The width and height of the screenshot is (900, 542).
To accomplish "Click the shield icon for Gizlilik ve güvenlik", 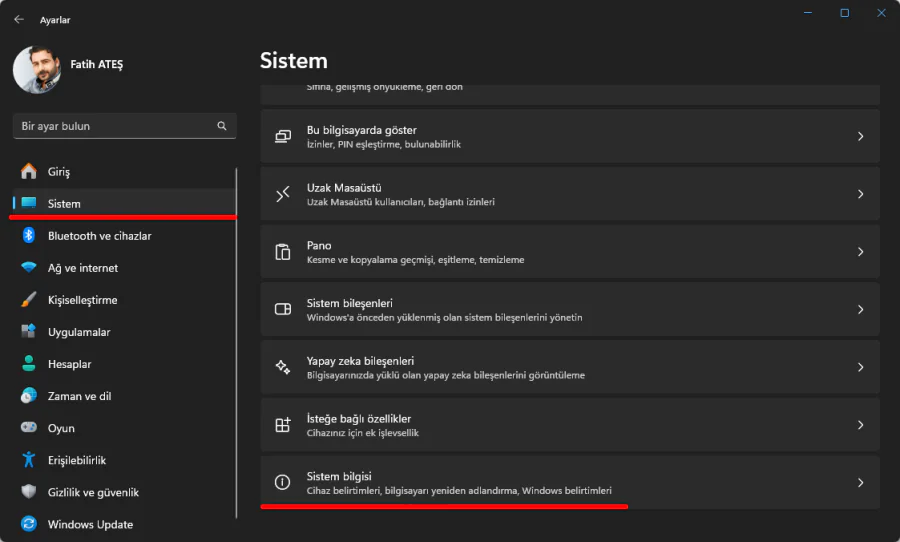I will pos(29,492).
